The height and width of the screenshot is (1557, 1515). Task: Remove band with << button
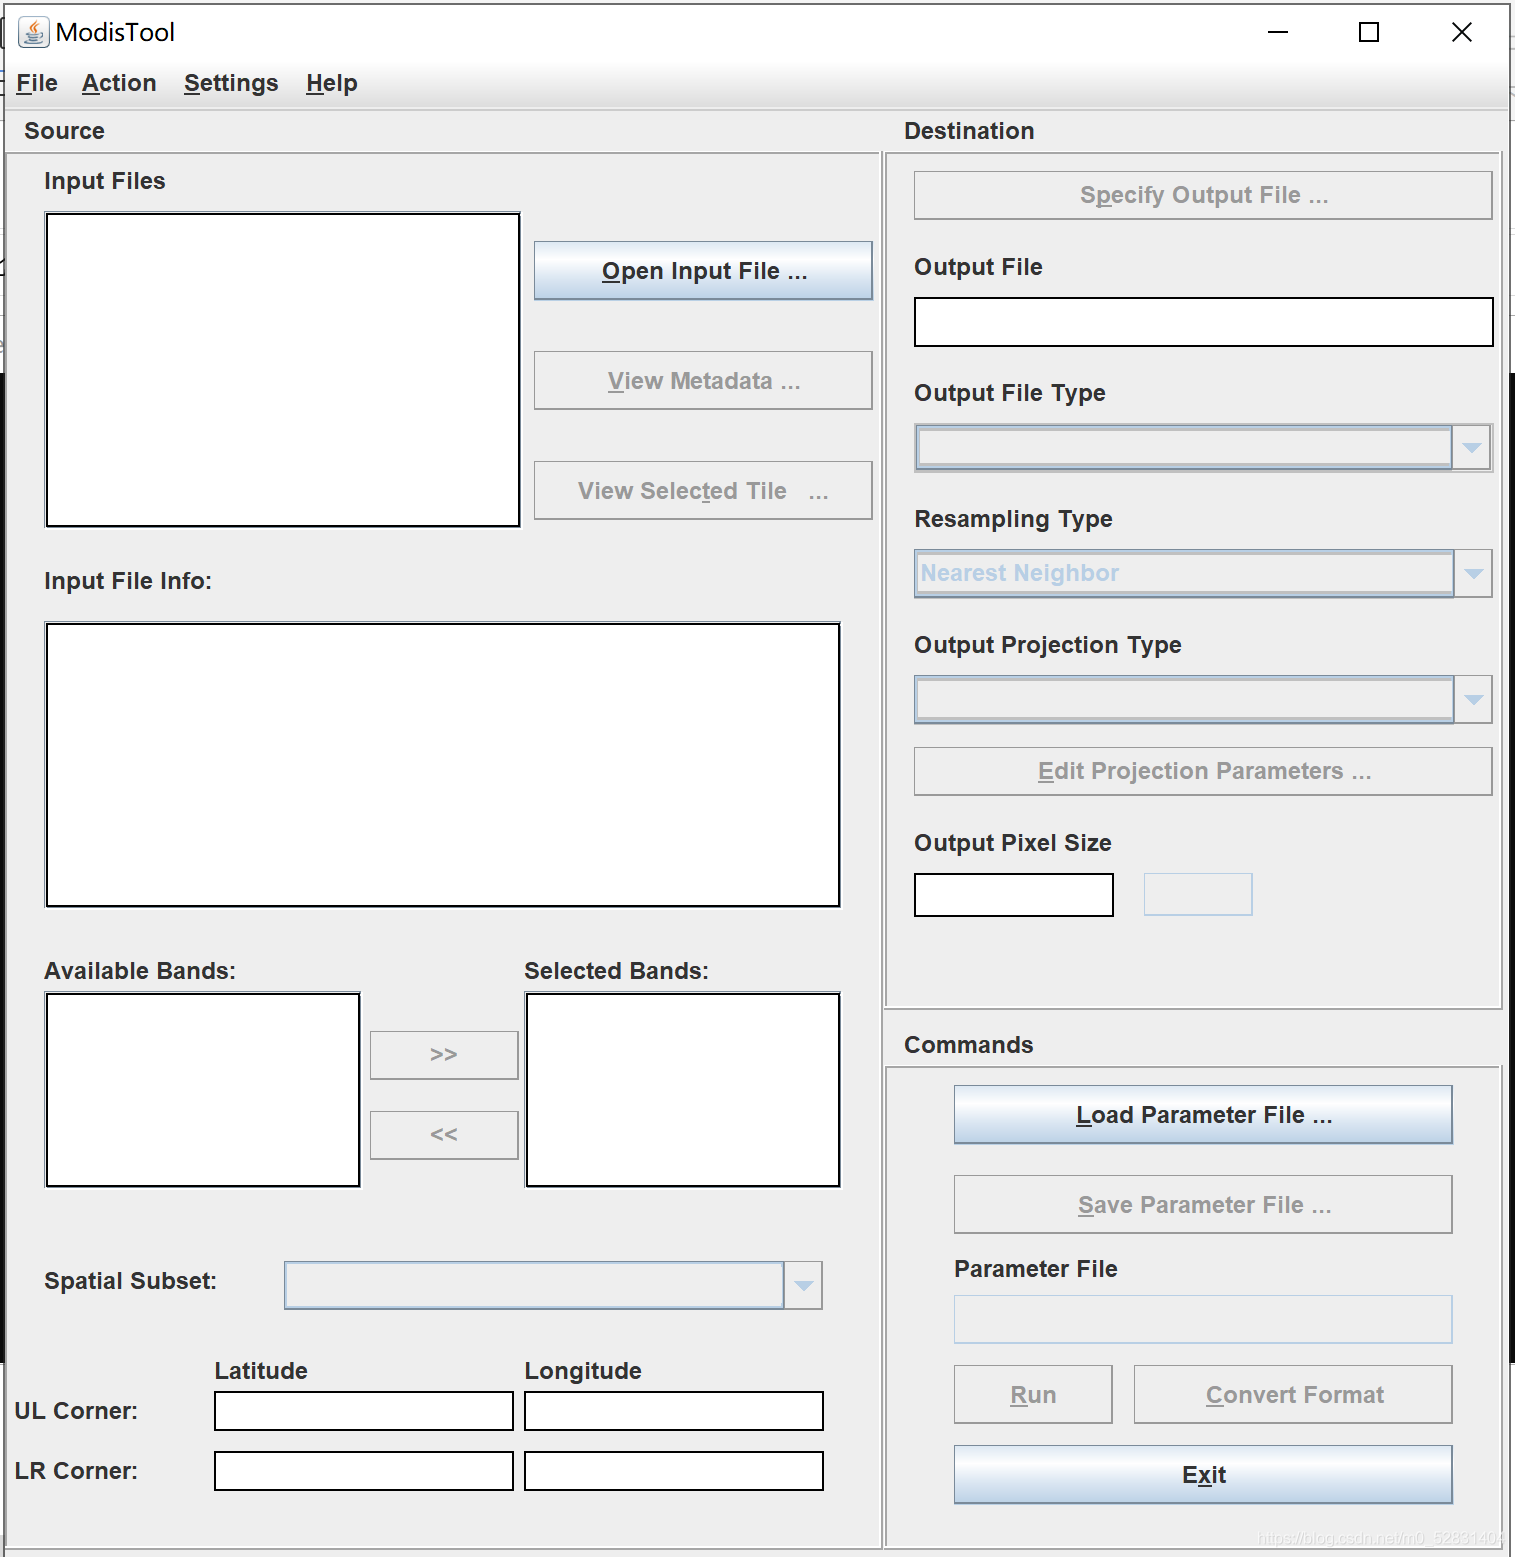(x=444, y=1135)
